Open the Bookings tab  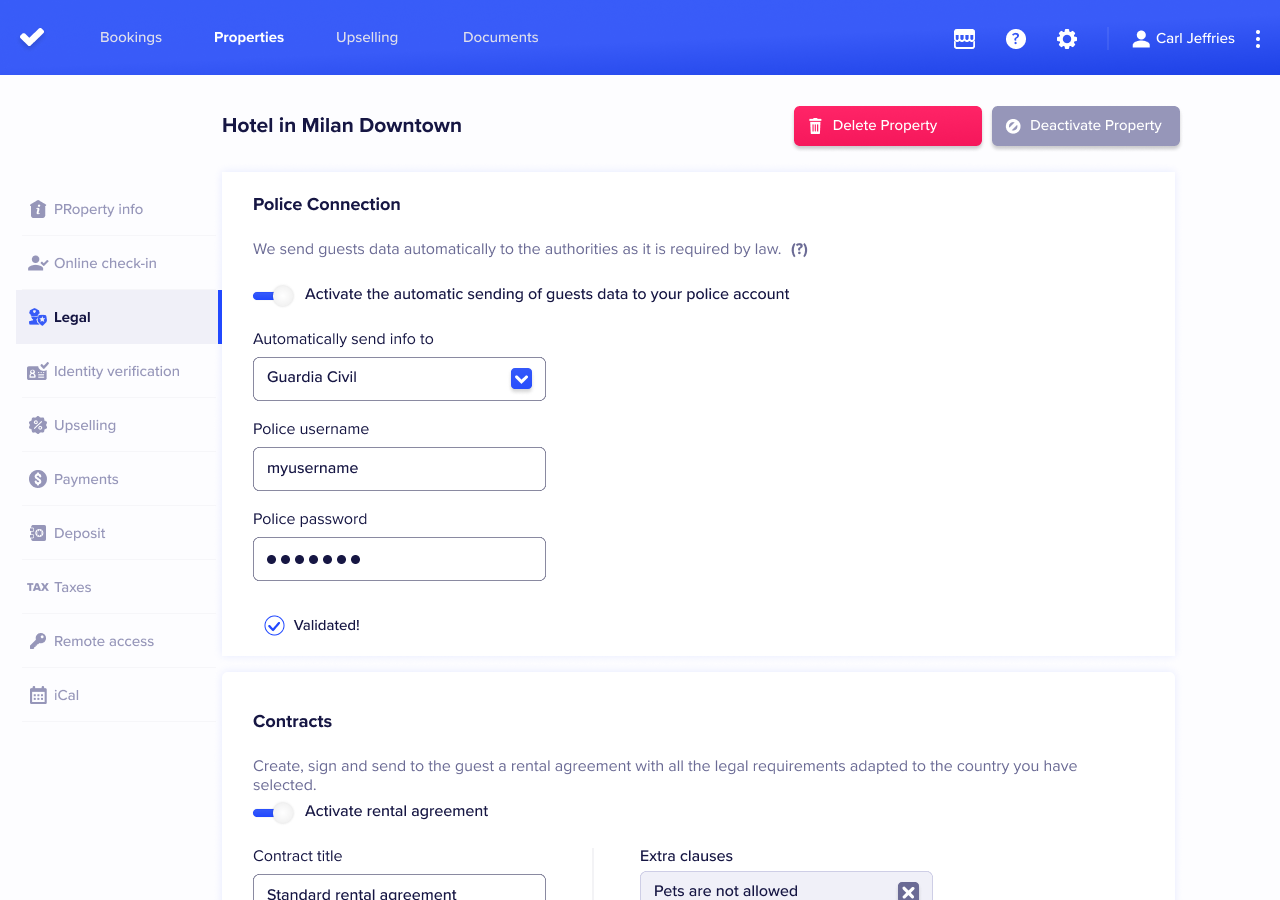[131, 37]
